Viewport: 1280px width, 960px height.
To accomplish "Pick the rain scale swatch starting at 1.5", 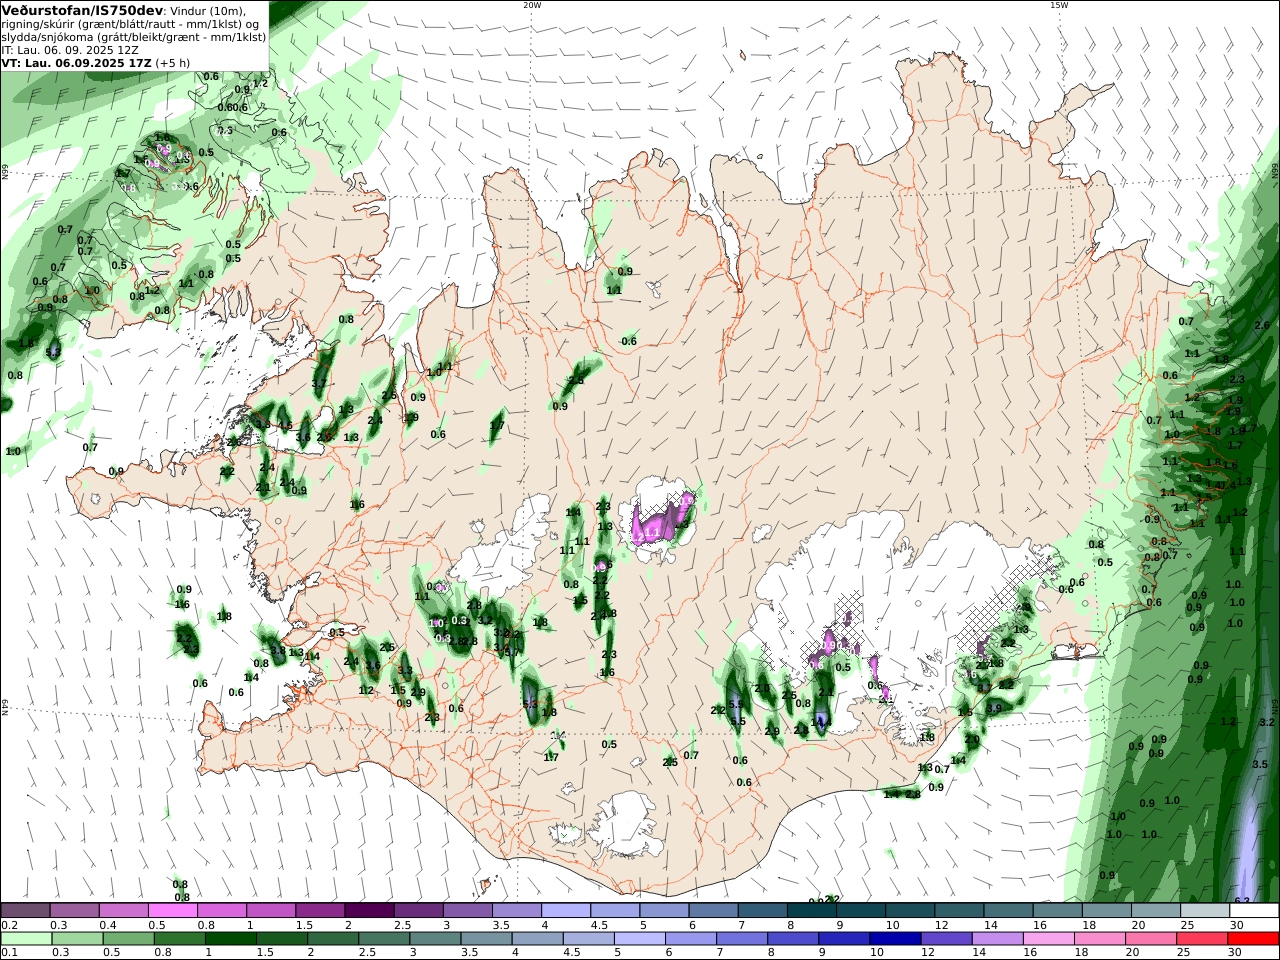I will 282,939.
